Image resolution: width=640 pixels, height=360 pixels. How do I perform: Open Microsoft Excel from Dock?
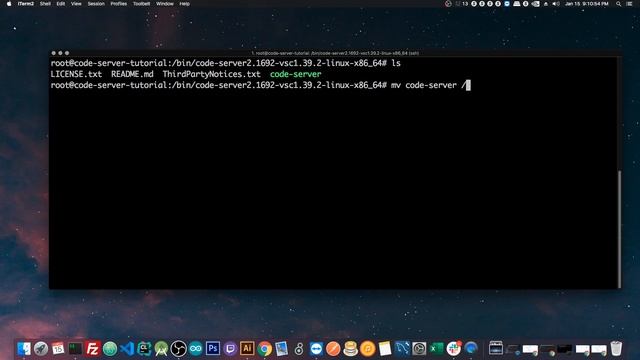436,349
